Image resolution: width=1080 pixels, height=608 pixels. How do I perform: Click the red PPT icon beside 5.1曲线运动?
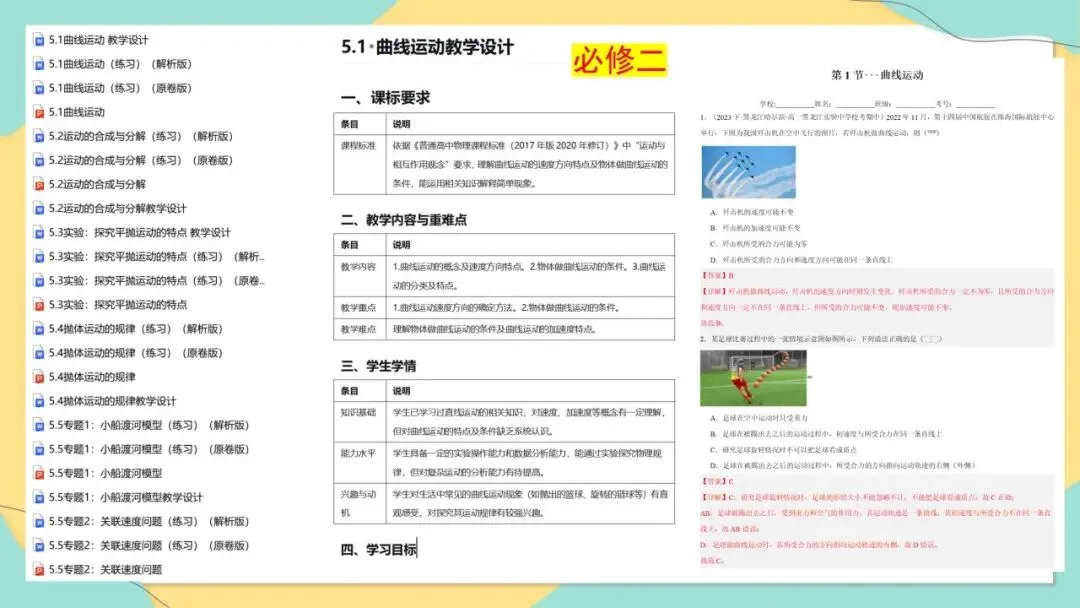click(39, 112)
